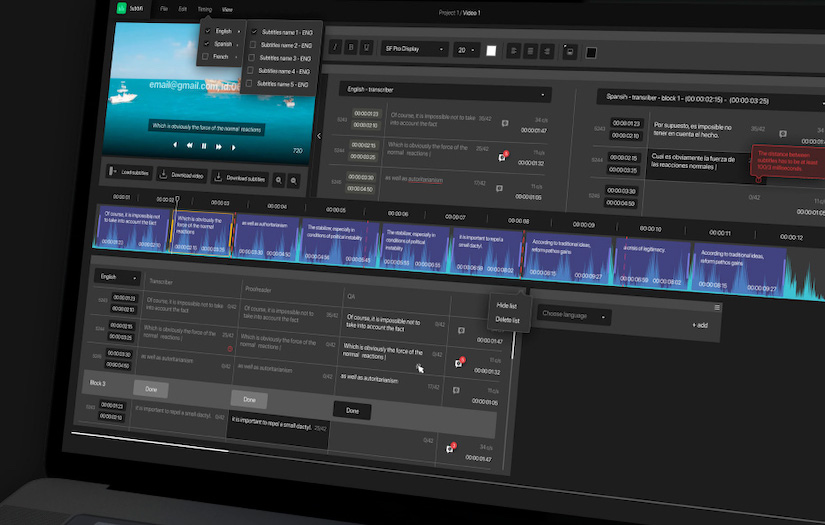Open badged comment icon in Block 3 row
Screen dimensions: 825x525
pos(450,448)
